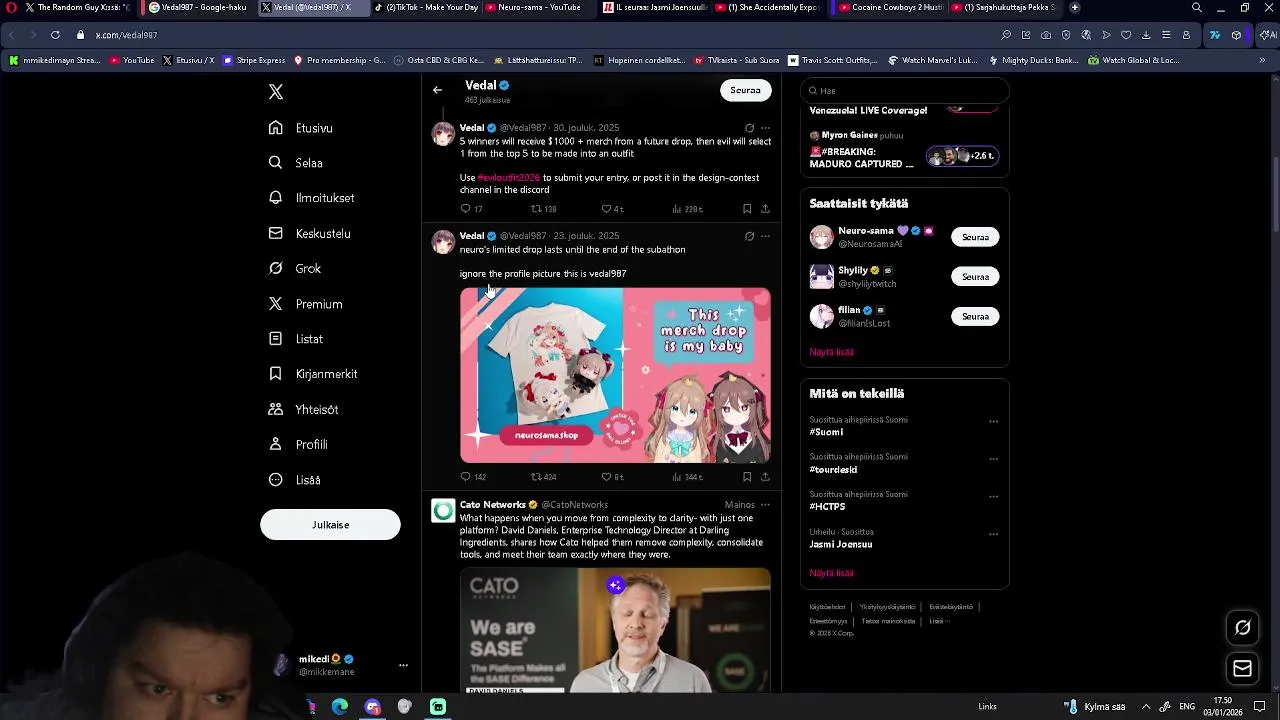Image resolution: width=1280 pixels, height=720 pixels.
Task: Select the Listat list icon
Action: tap(276, 339)
